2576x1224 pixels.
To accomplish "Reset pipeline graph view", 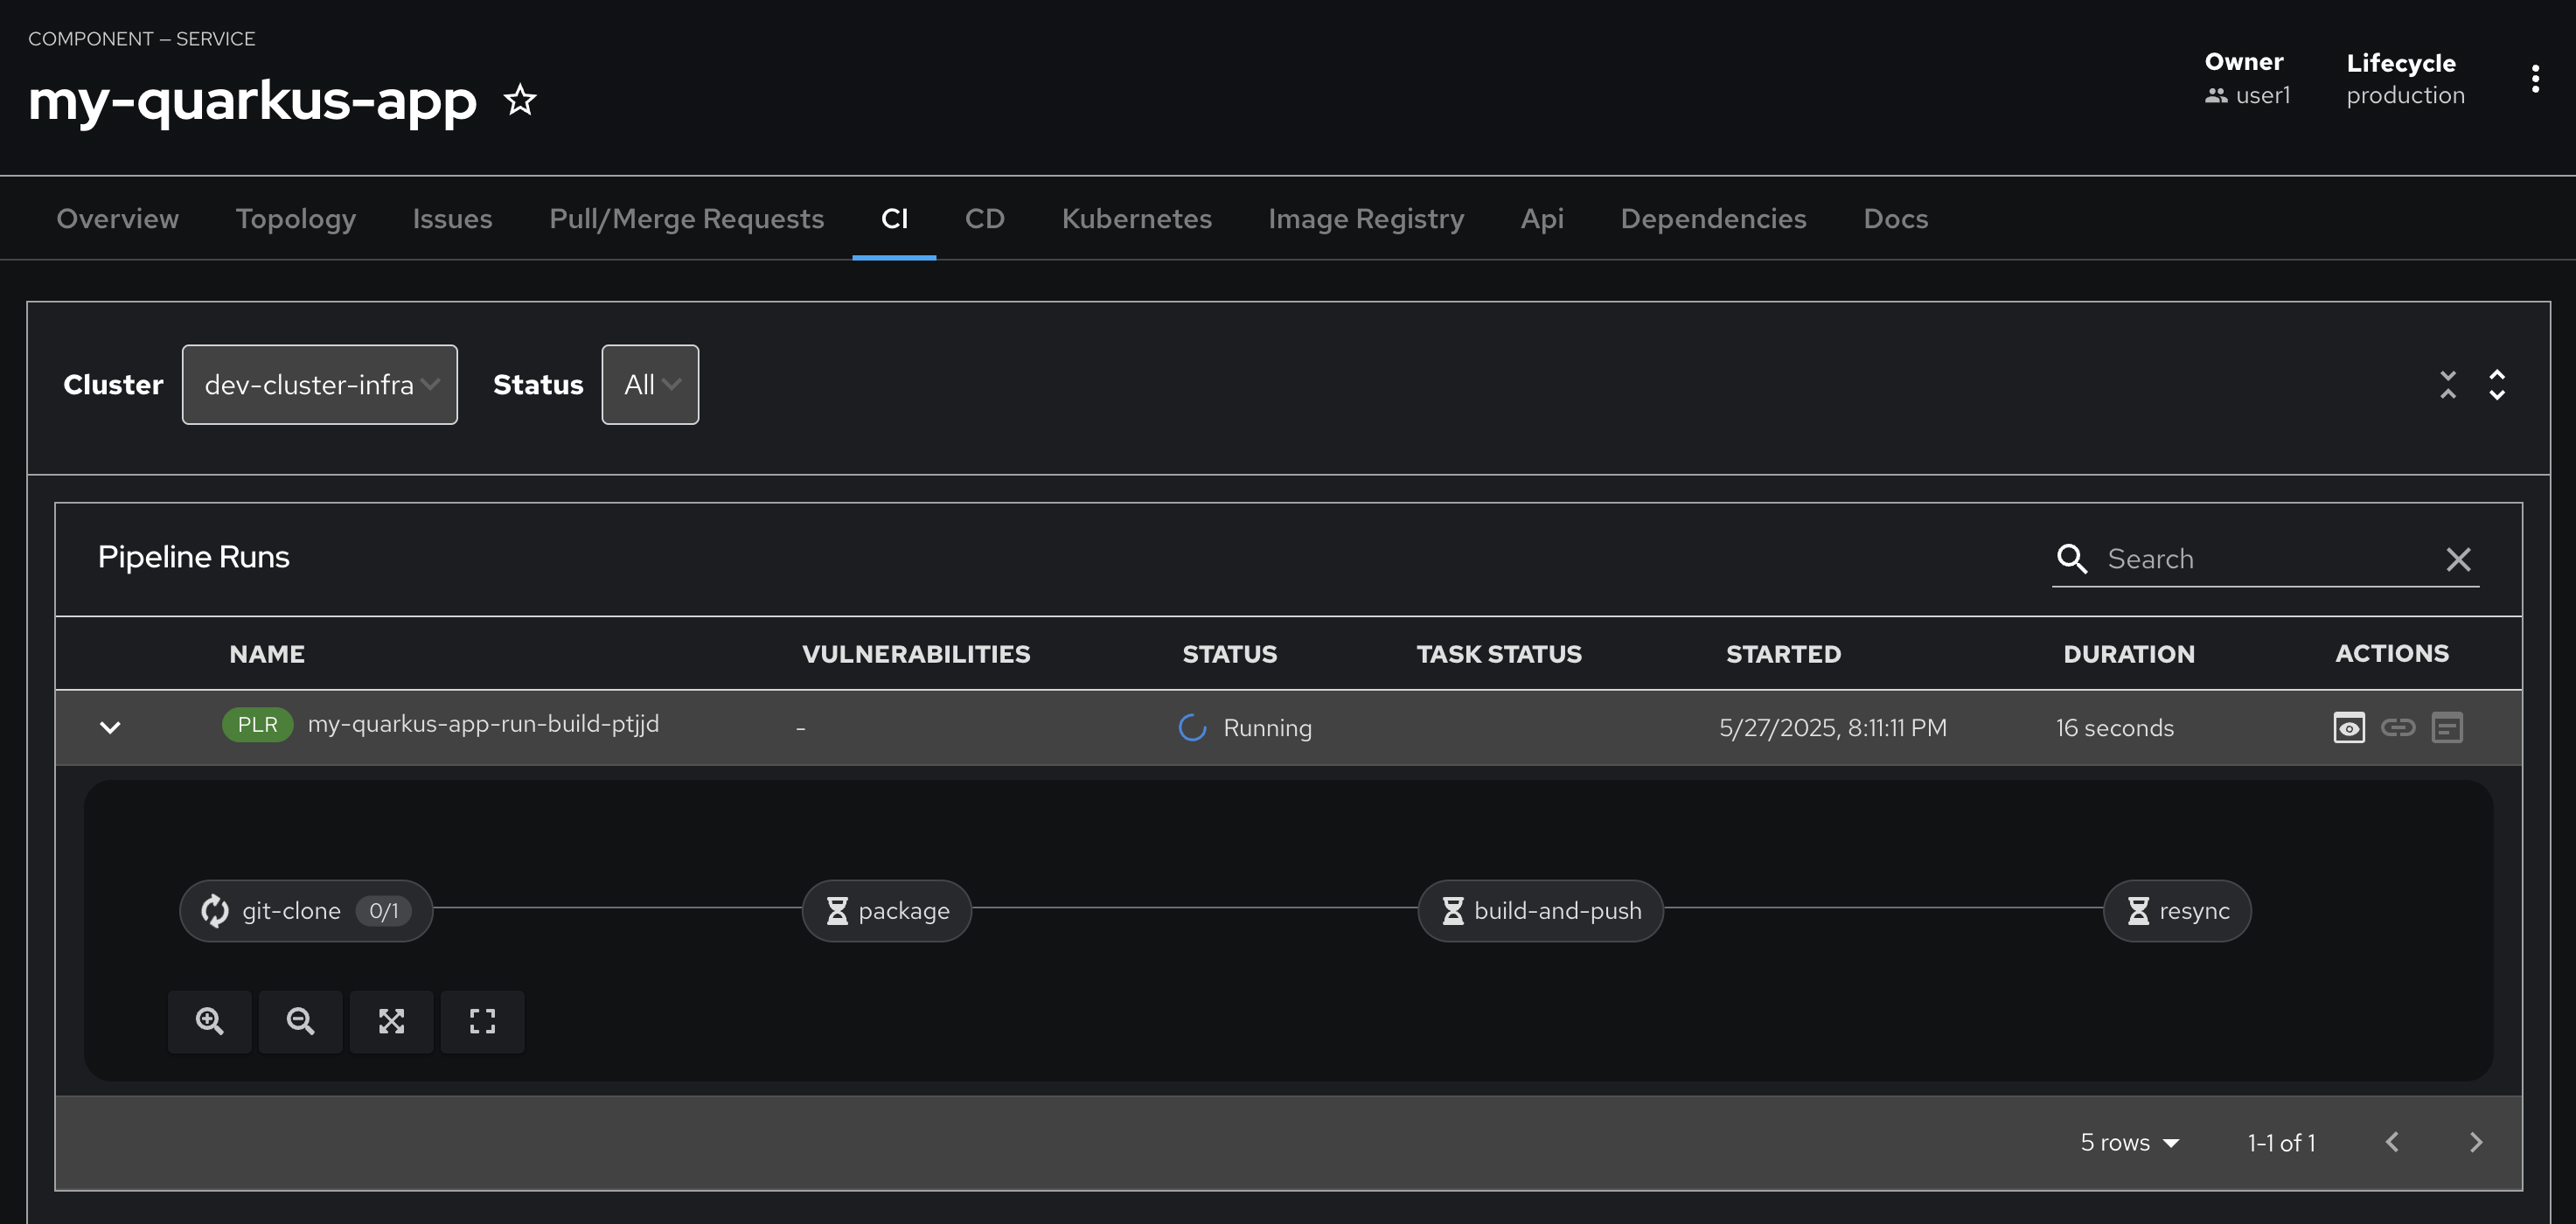I will [x=482, y=1021].
